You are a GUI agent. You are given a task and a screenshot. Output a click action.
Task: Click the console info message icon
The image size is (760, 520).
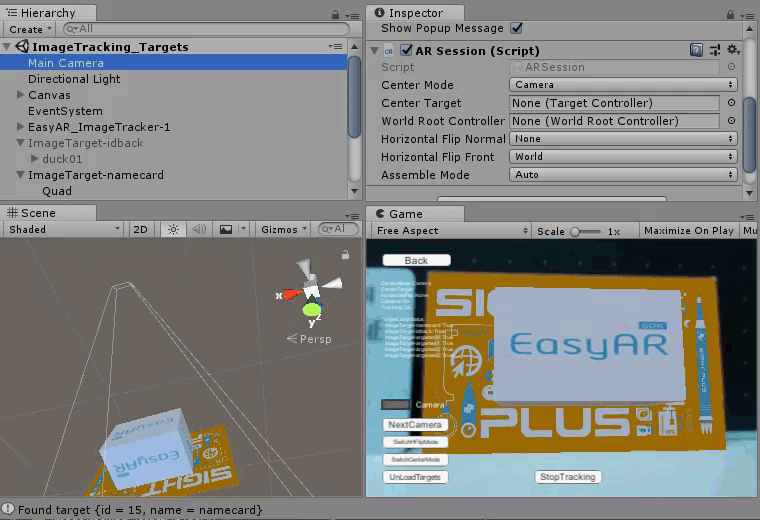click(8, 509)
